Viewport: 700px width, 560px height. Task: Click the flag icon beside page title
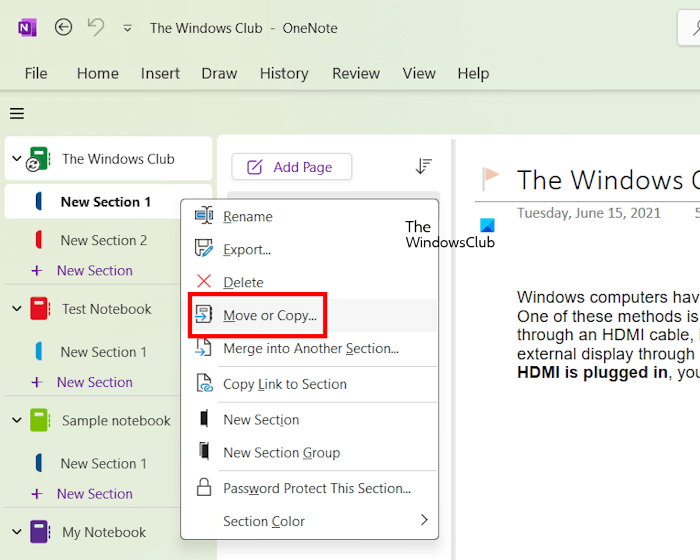tap(491, 179)
